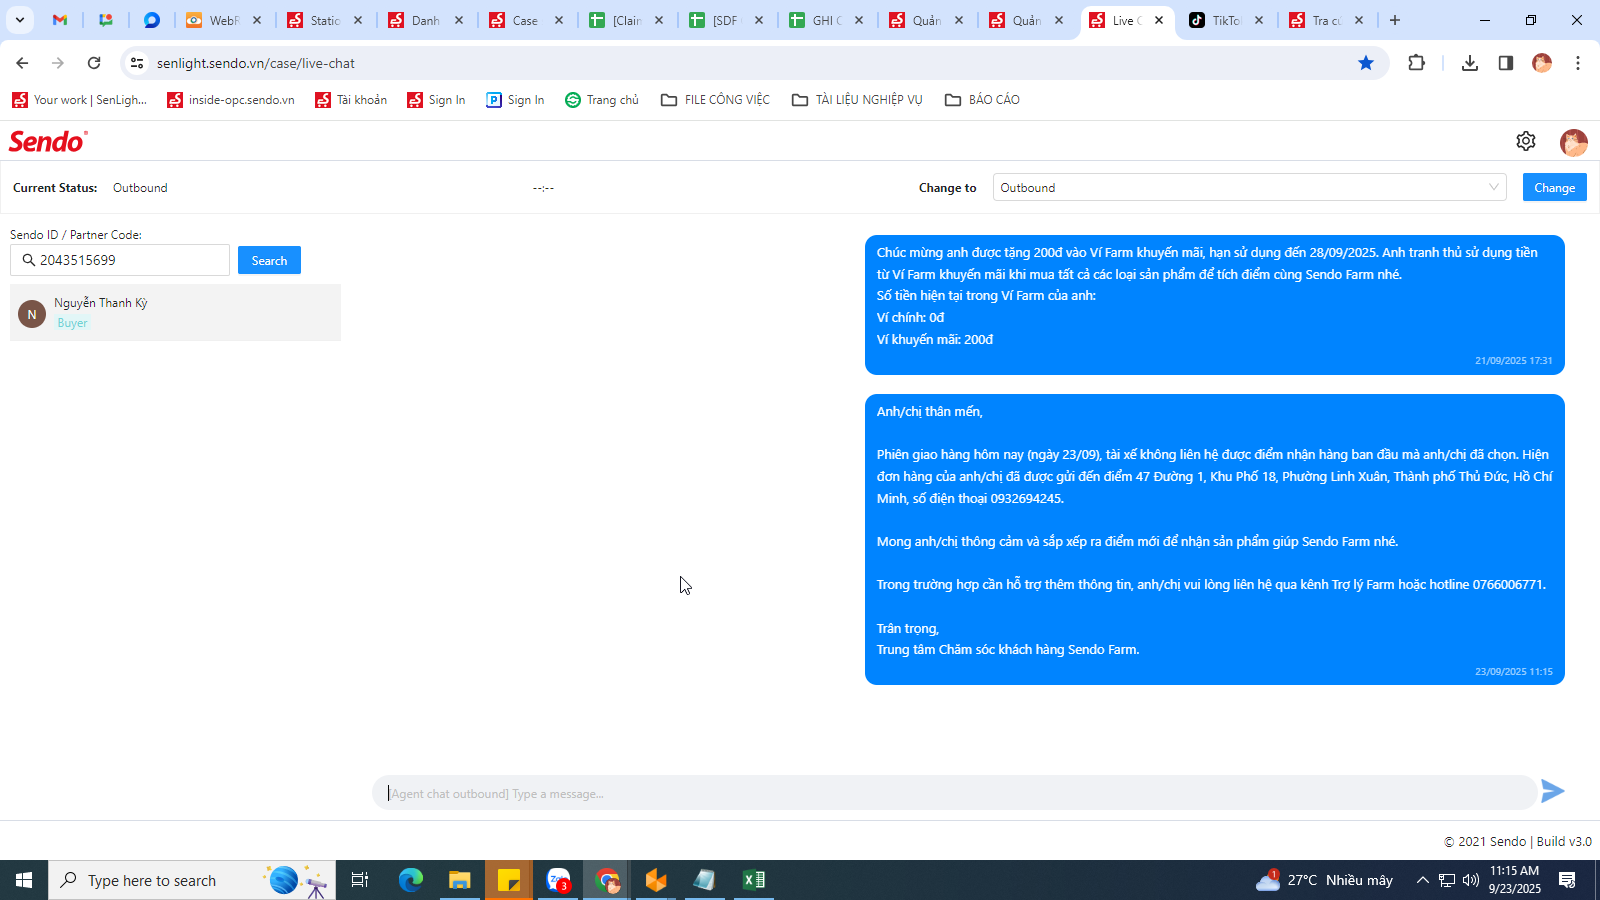This screenshot has height=900, width=1600.
Task: Show hidden system tray icons
Action: coord(1422,880)
